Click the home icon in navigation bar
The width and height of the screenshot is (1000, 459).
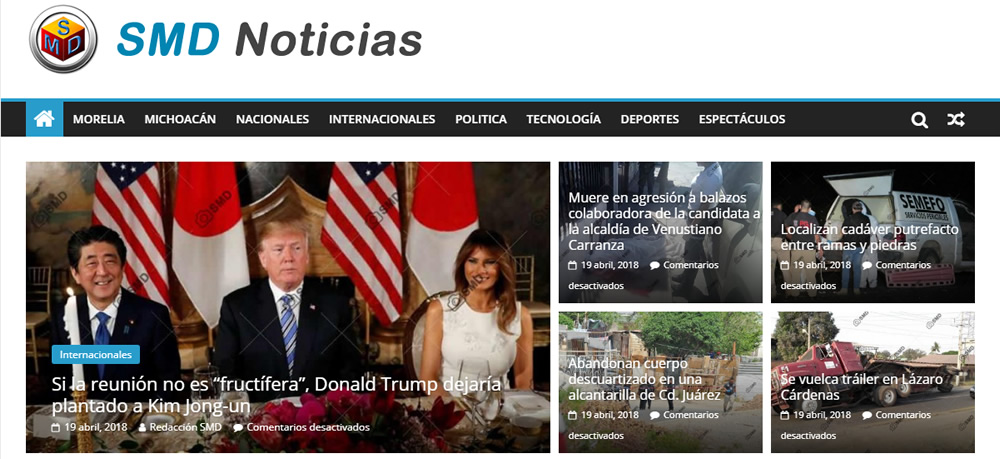[x=44, y=119]
